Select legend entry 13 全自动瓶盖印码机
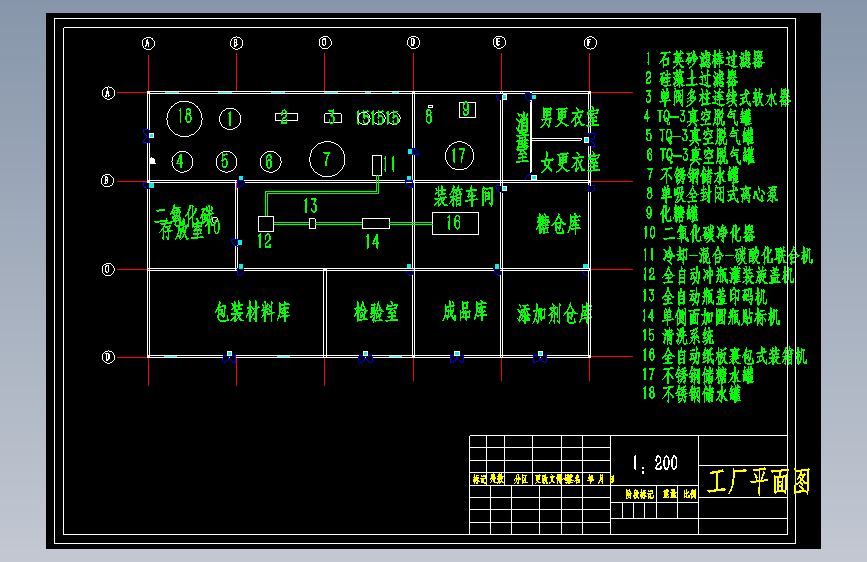 click(x=705, y=296)
